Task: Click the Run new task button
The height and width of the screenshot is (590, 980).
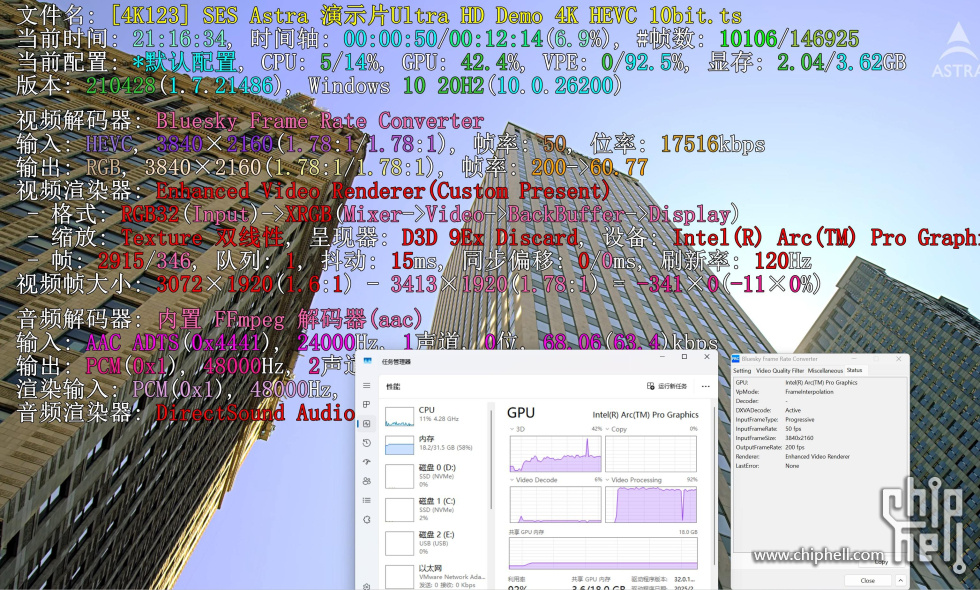Action: coord(667,385)
